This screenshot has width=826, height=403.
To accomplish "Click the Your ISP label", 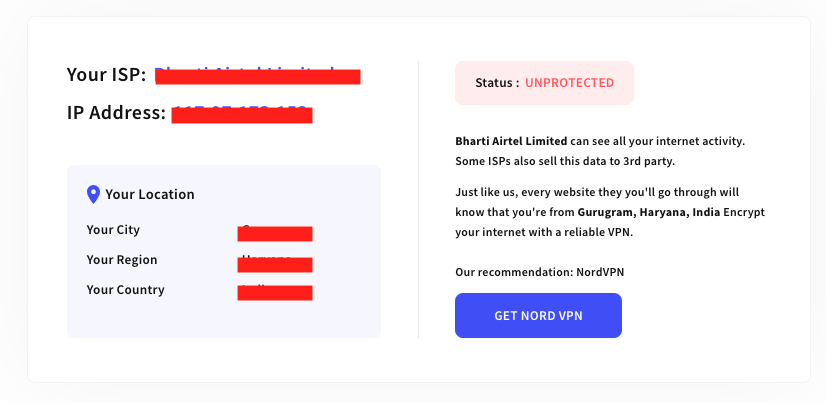I will coord(106,75).
